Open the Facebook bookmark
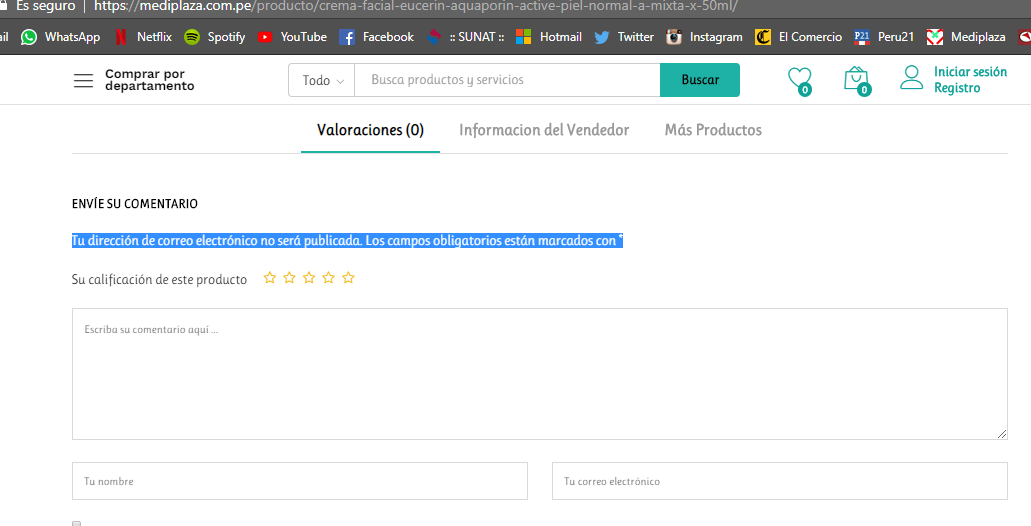Viewport: 1031px width, 526px height. (377, 37)
